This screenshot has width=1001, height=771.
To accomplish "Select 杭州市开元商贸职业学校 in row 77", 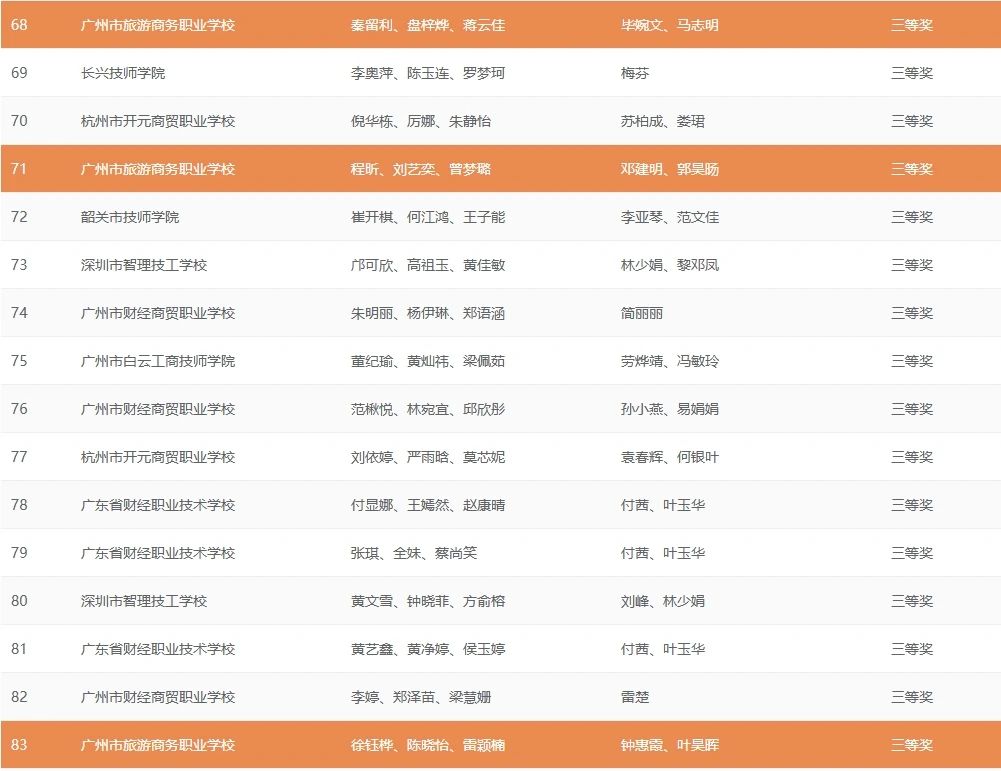I will click(158, 456).
